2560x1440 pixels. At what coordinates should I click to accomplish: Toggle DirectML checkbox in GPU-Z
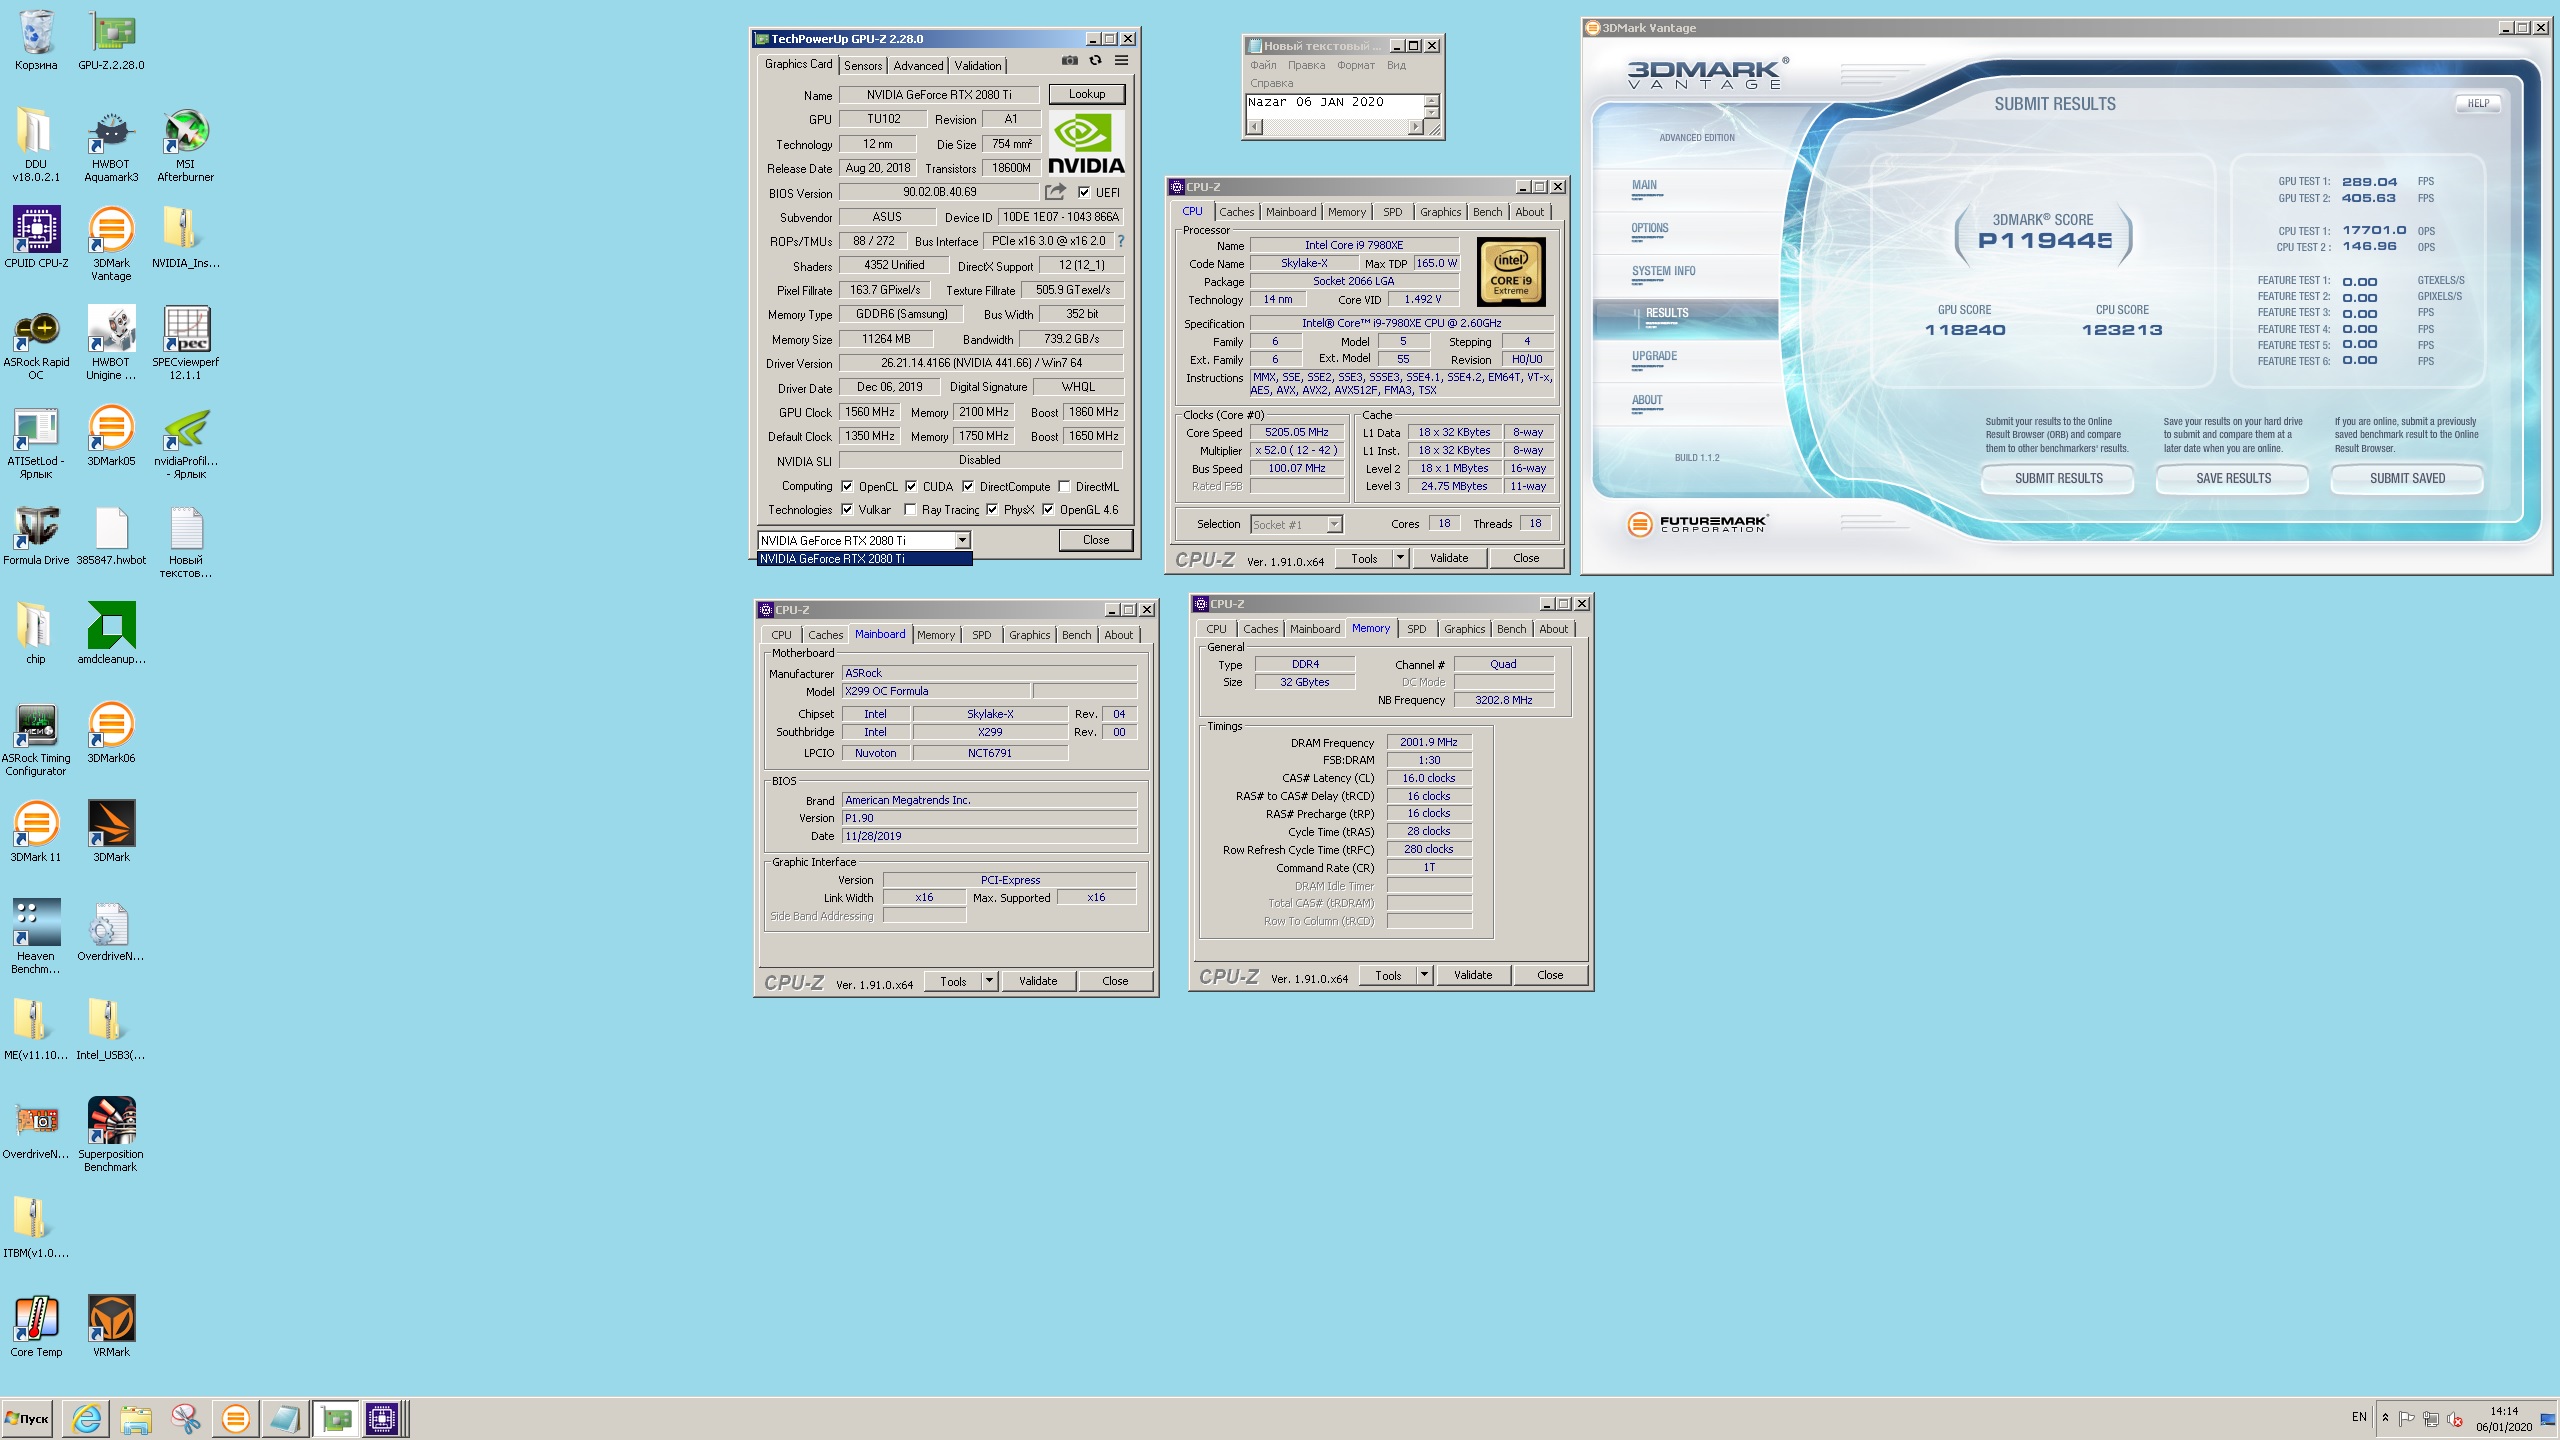click(x=1064, y=486)
